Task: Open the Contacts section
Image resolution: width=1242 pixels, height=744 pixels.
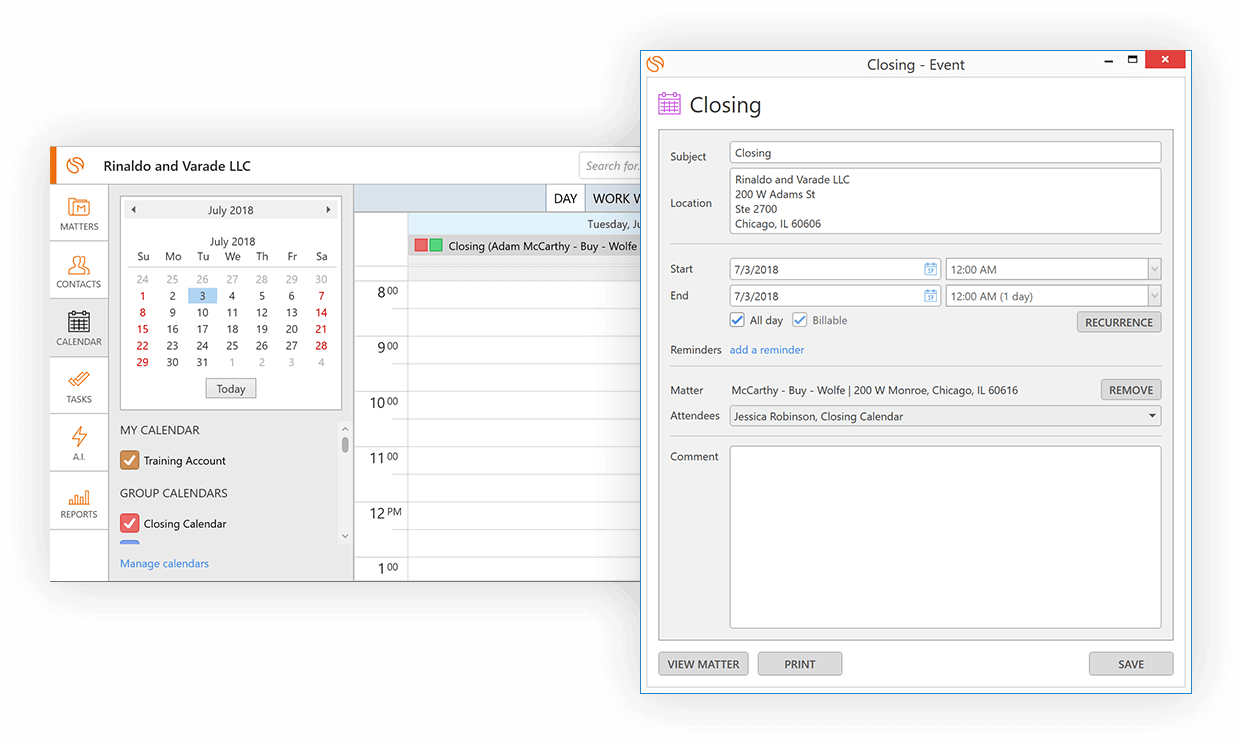Action: click(x=79, y=269)
